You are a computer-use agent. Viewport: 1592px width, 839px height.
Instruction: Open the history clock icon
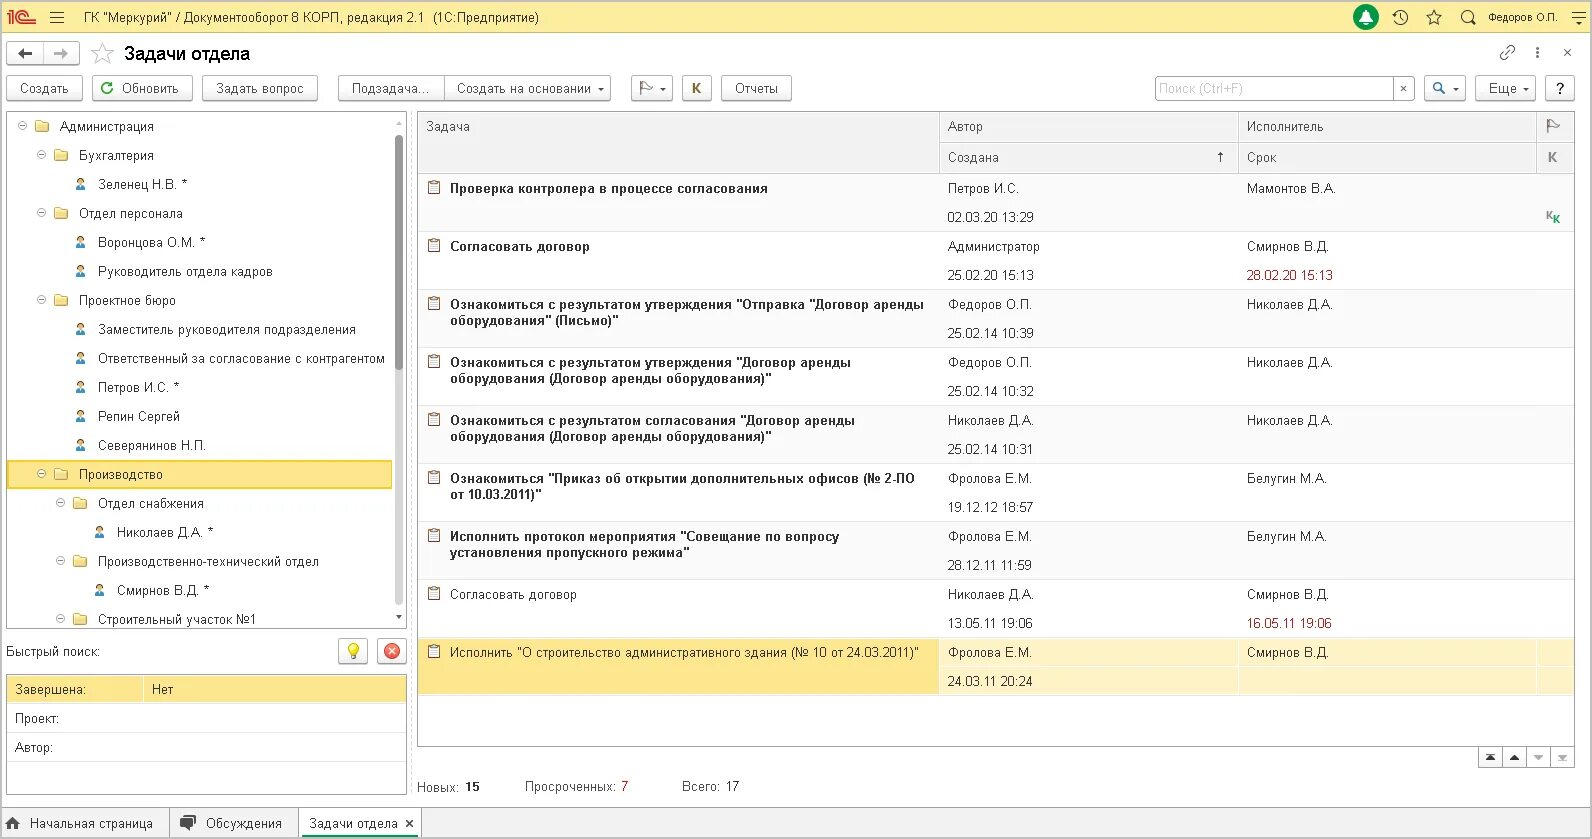(x=1400, y=17)
